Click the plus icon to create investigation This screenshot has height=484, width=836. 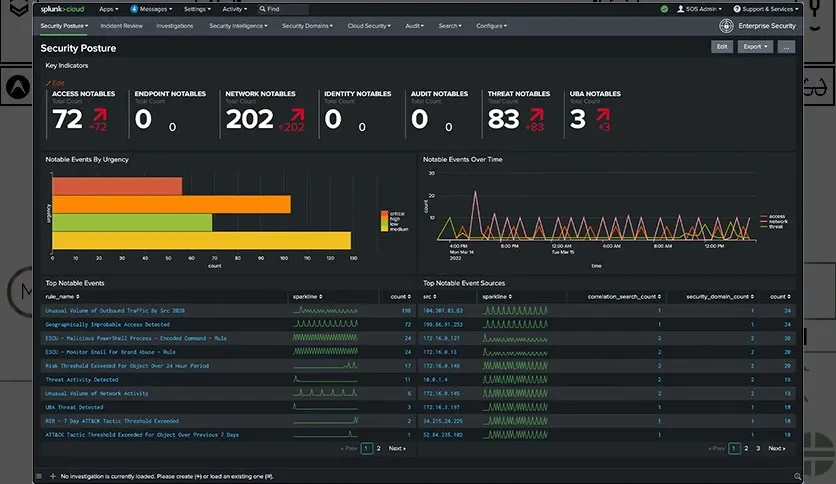point(53,476)
